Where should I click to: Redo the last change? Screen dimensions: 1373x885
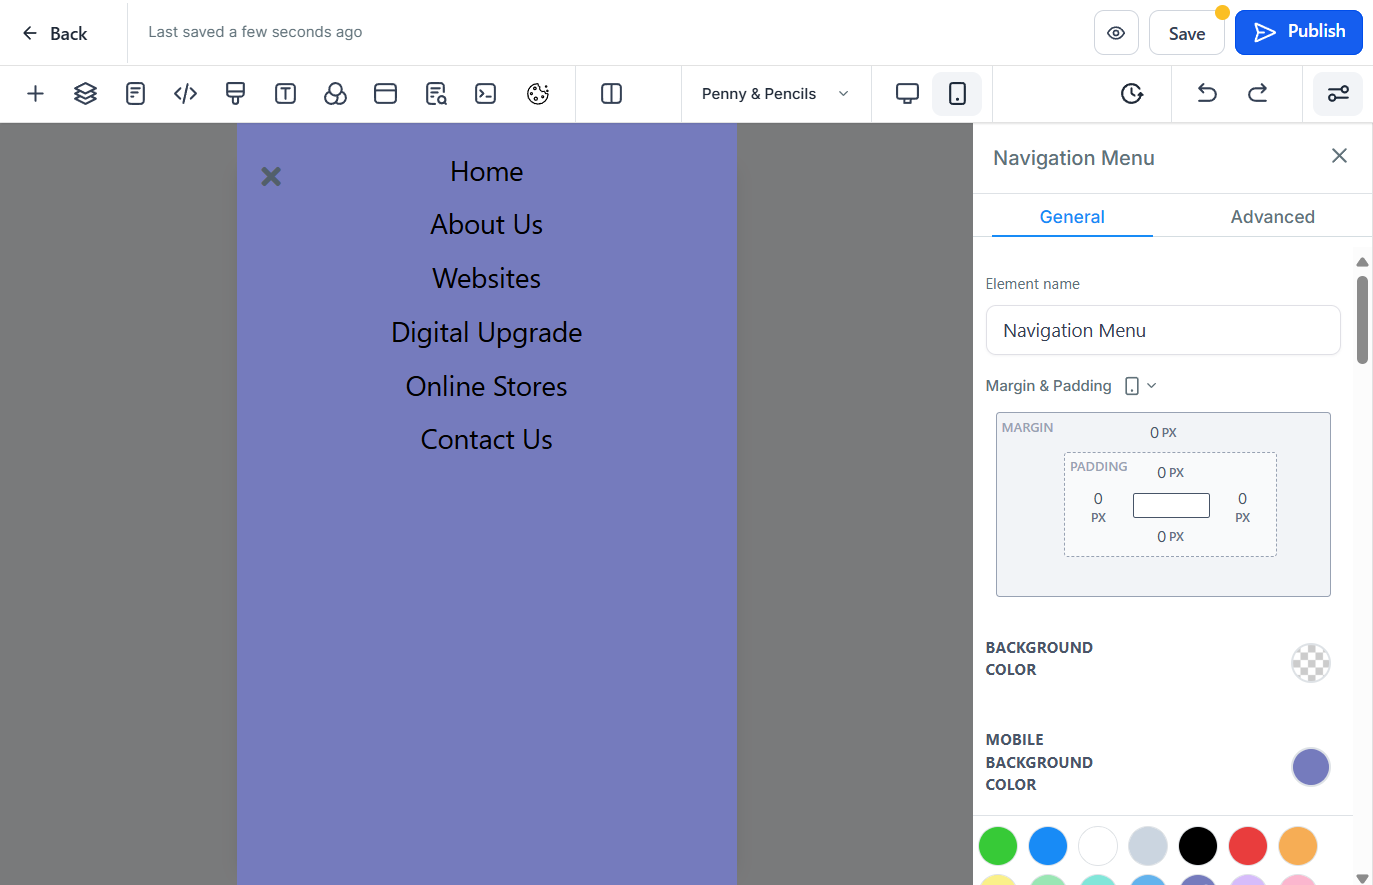tap(1257, 94)
